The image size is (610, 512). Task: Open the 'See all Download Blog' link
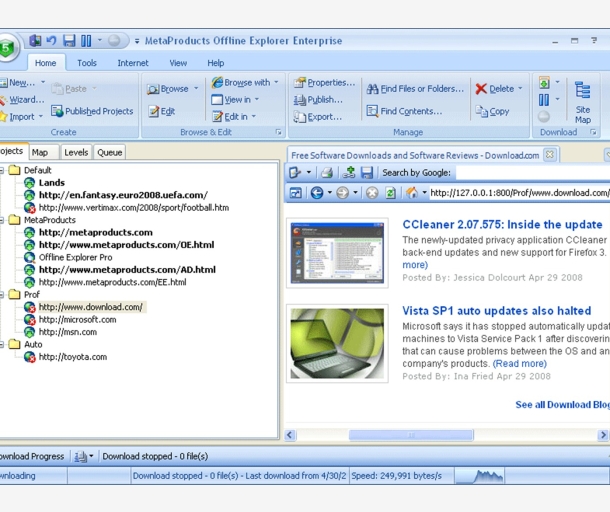pos(561,405)
